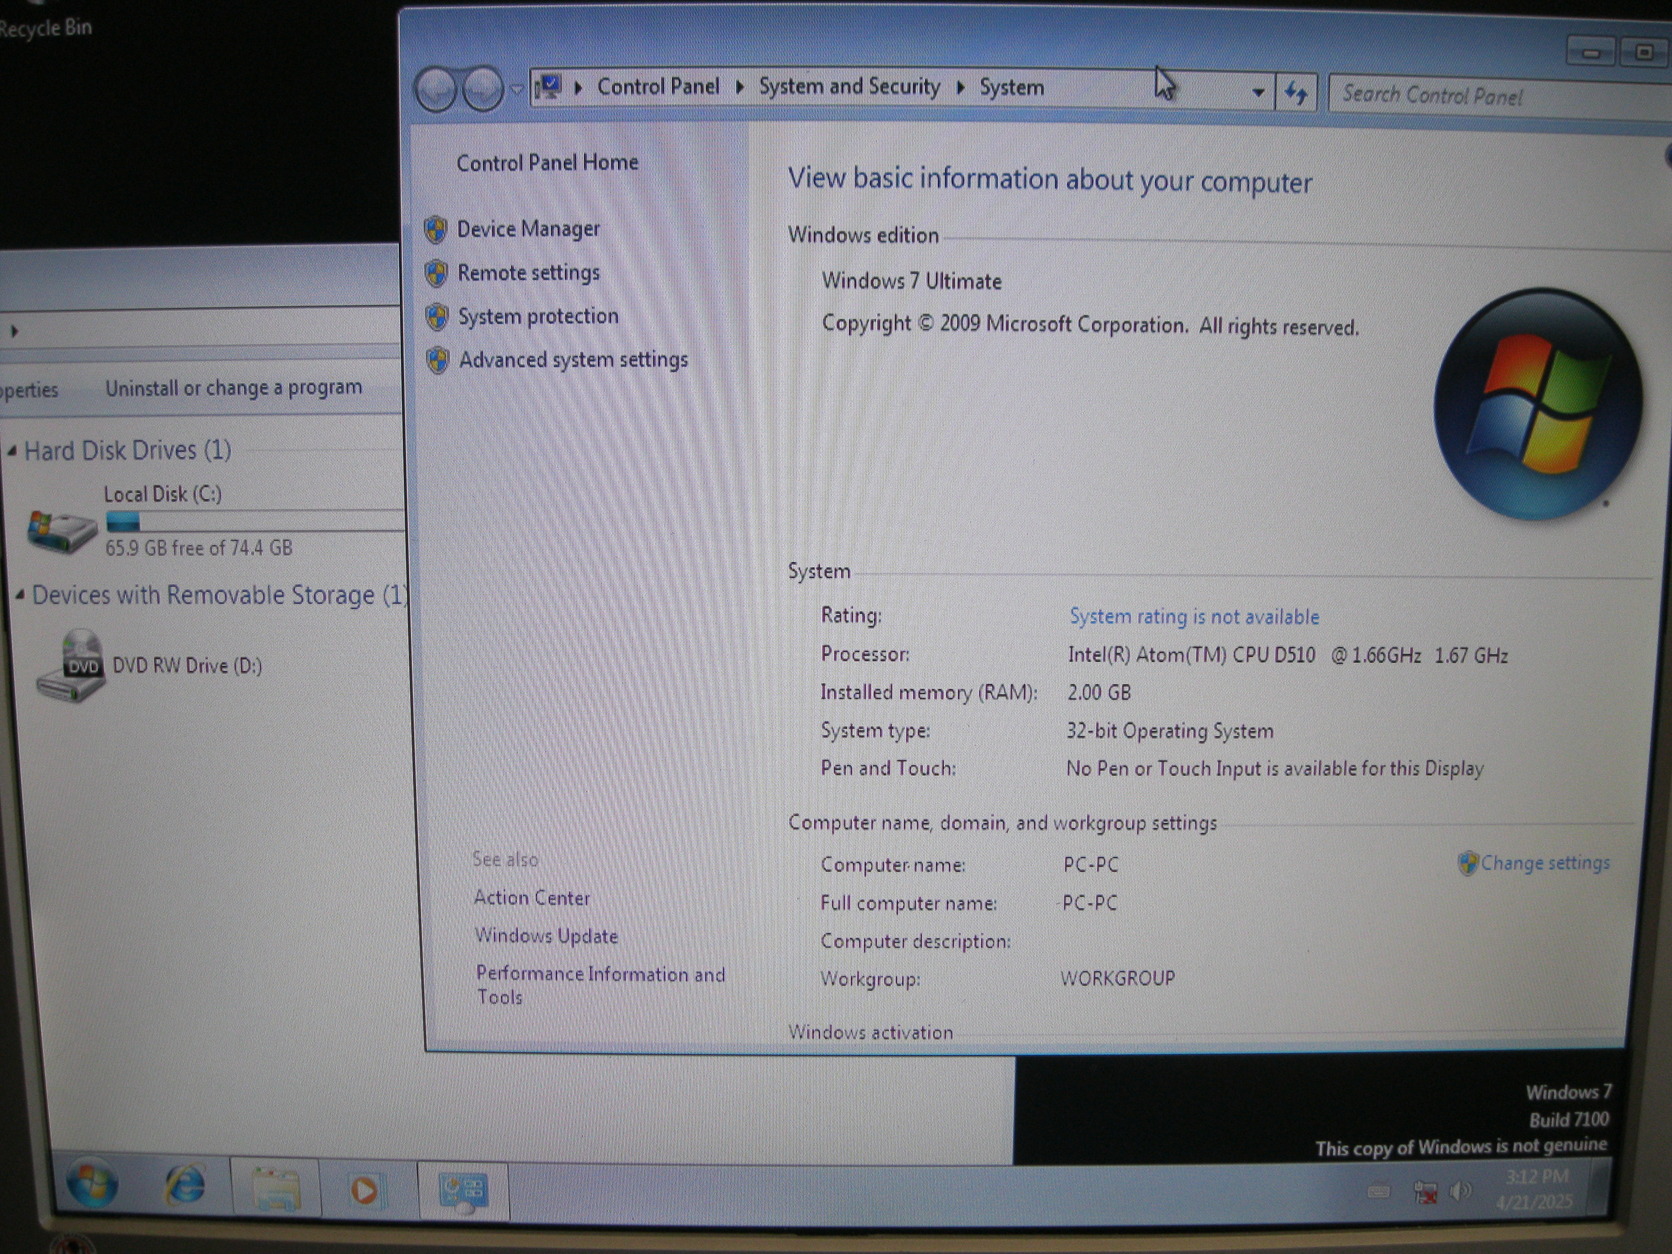Screen dimensions: 1672x1254
Task: Click the System breadcrumb item
Action: pos(1012,88)
